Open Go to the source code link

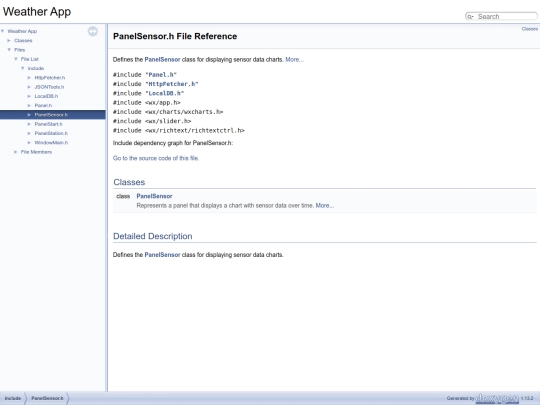tap(156, 158)
